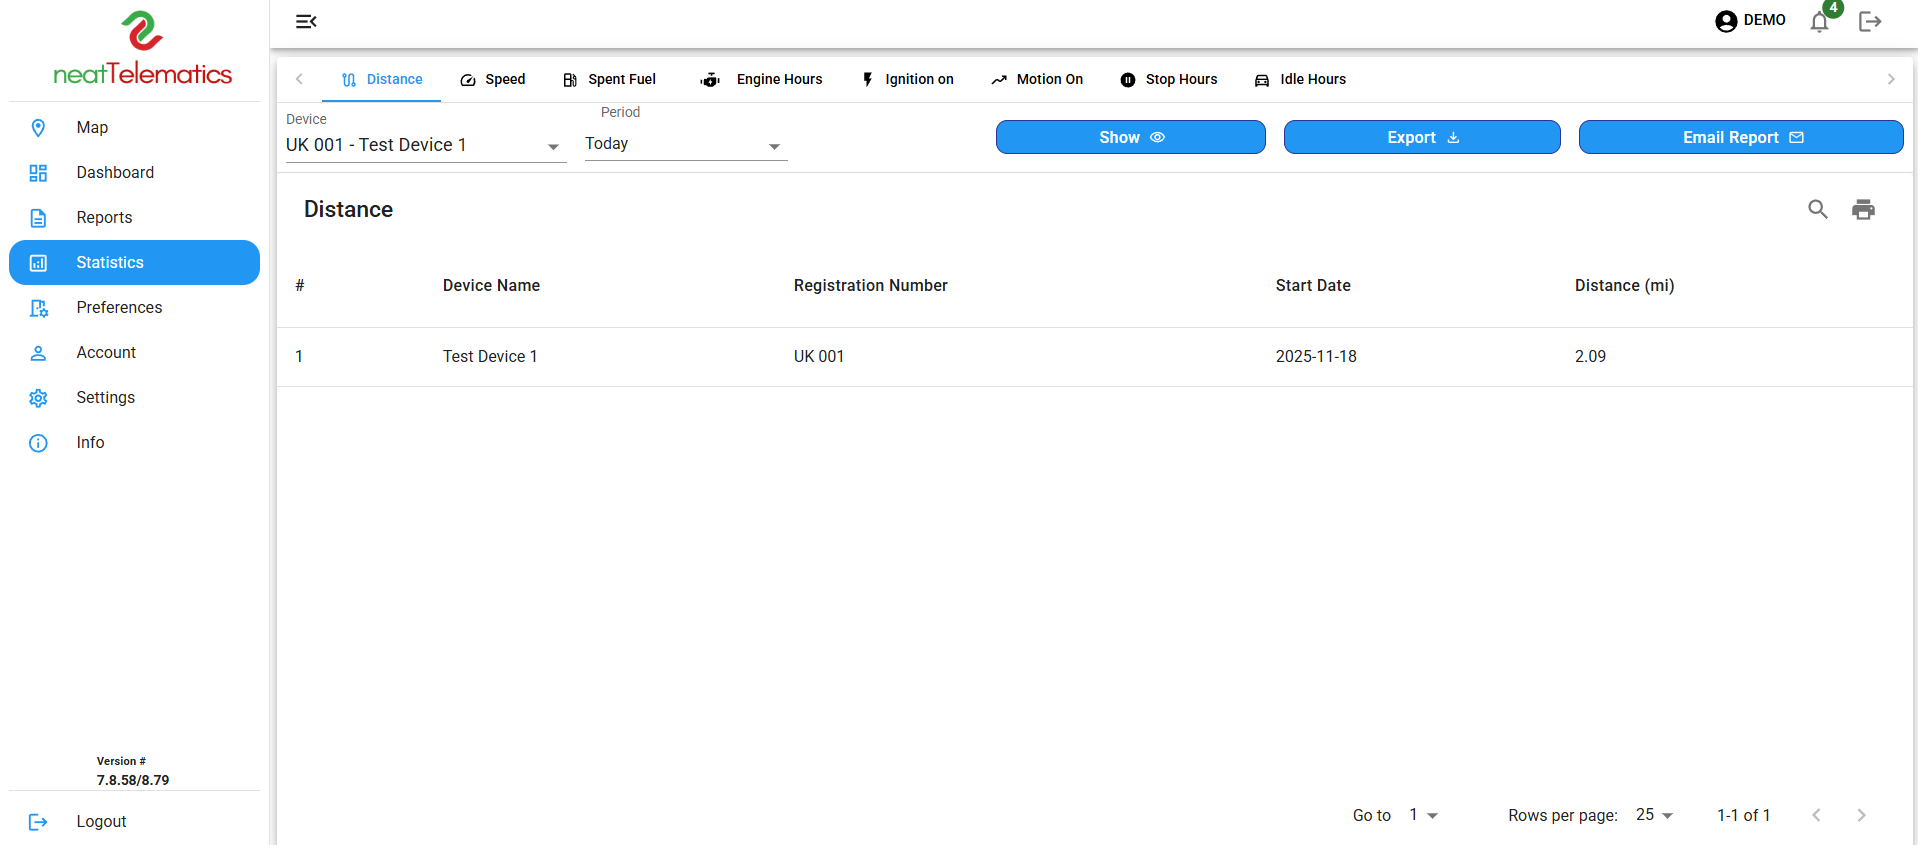
Task: Click the DEMO user profile icon
Action: pos(1726,21)
